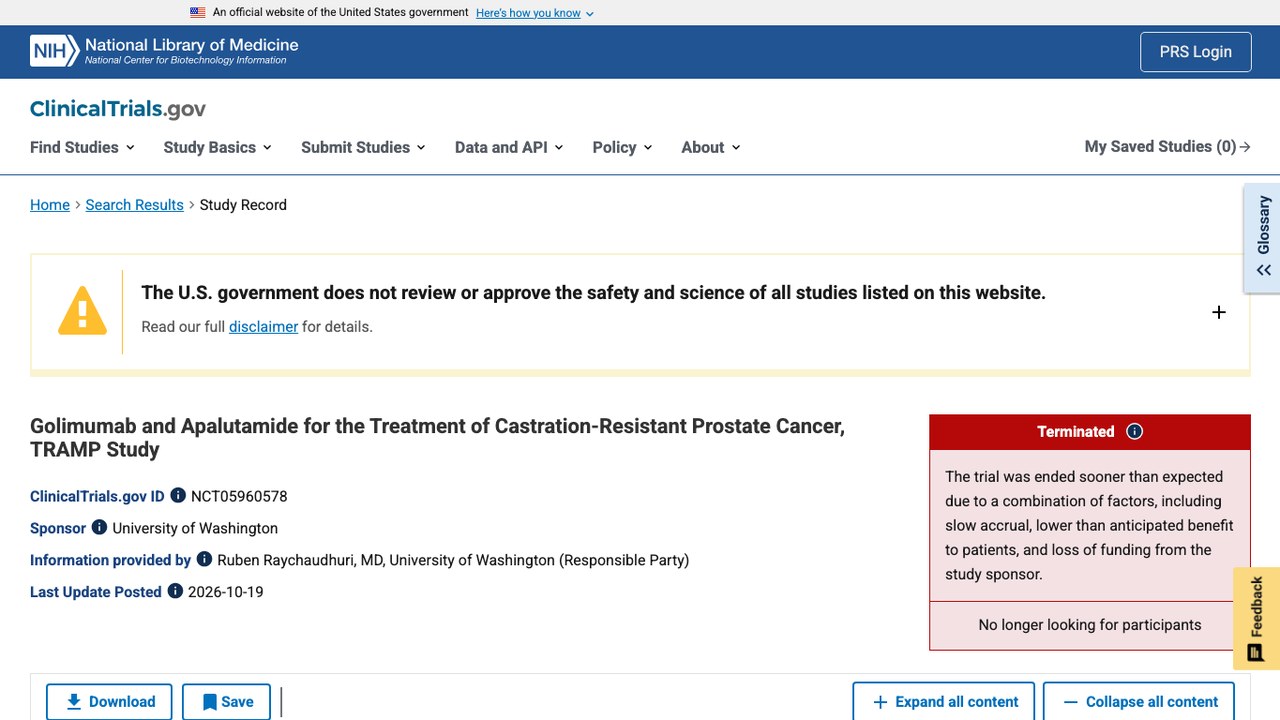Open info icon beside Information provided by

click(204, 559)
